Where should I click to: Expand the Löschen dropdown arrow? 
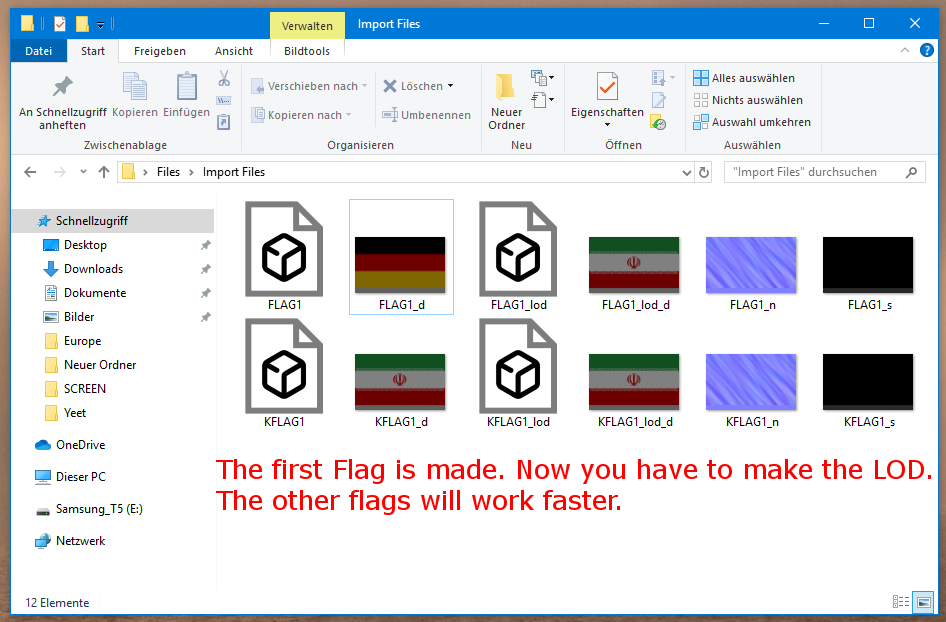point(450,86)
